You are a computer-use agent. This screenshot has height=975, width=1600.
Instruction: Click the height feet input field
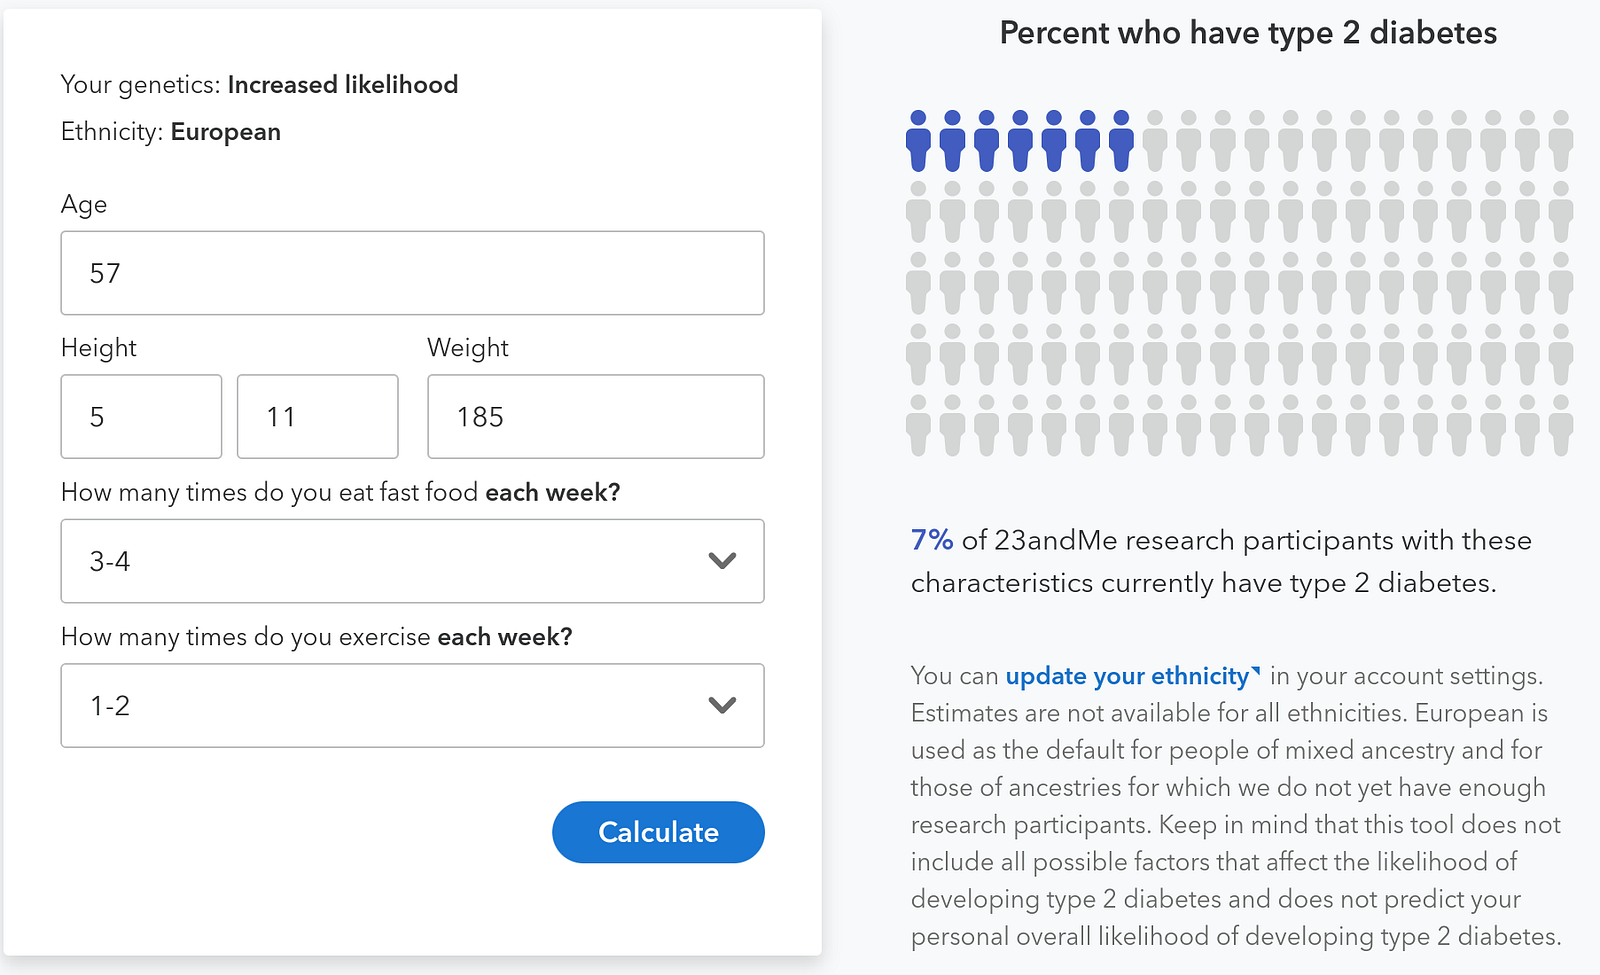(x=141, y=417)
